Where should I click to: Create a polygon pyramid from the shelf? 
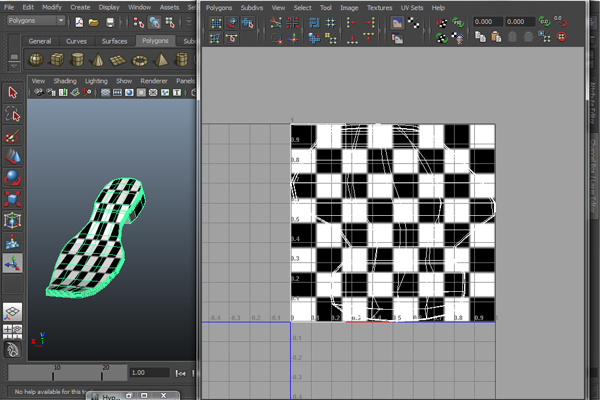point(161,60)
